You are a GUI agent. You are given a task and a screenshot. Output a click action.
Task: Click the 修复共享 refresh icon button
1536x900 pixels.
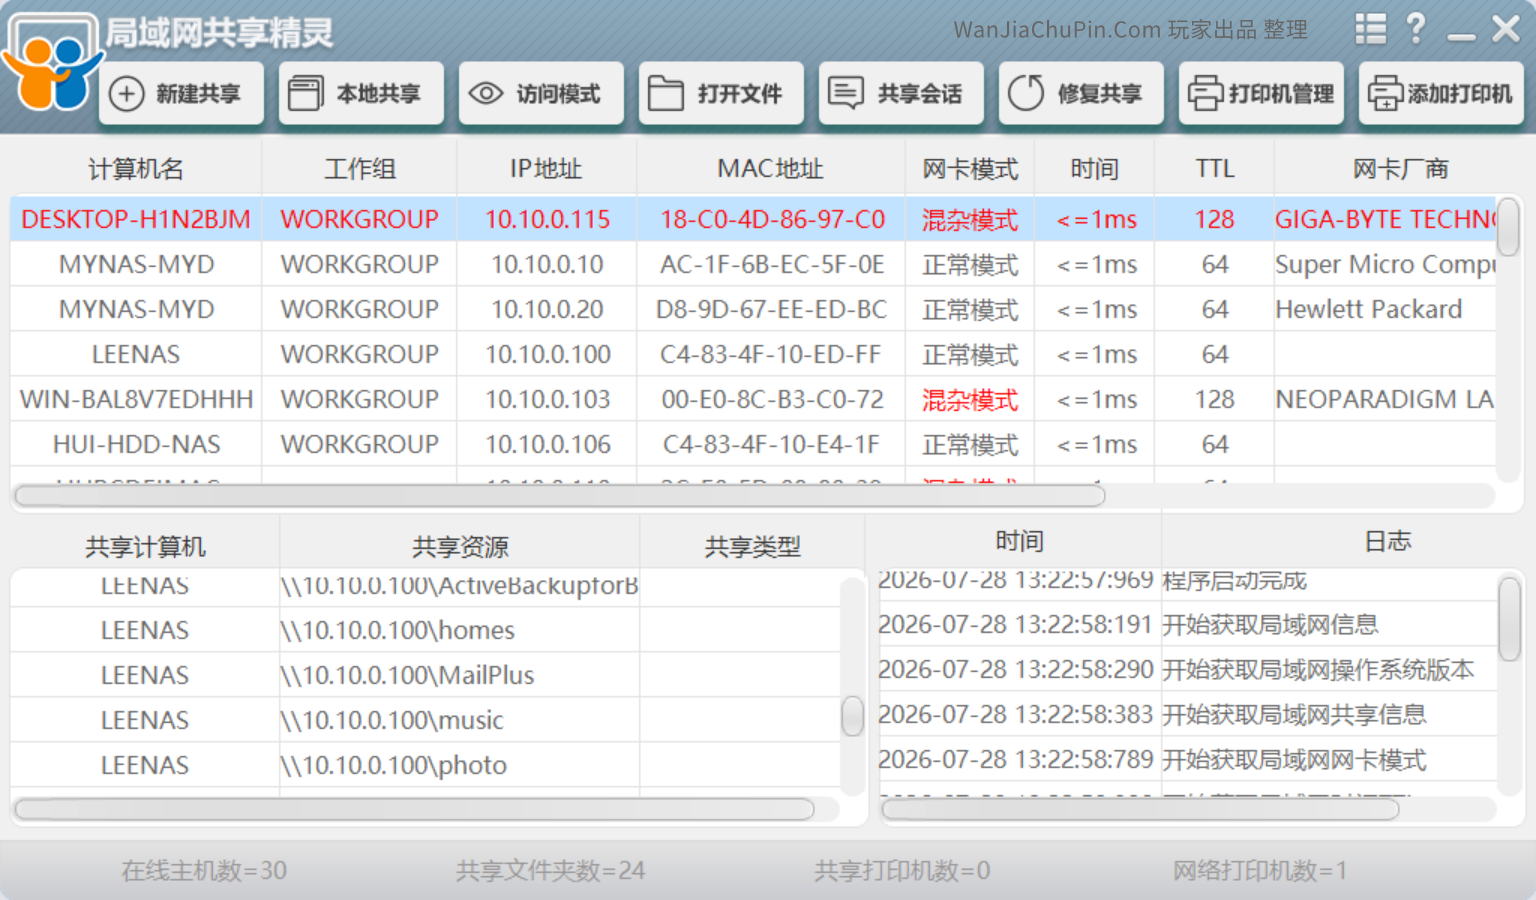(x=1081, y=94)
